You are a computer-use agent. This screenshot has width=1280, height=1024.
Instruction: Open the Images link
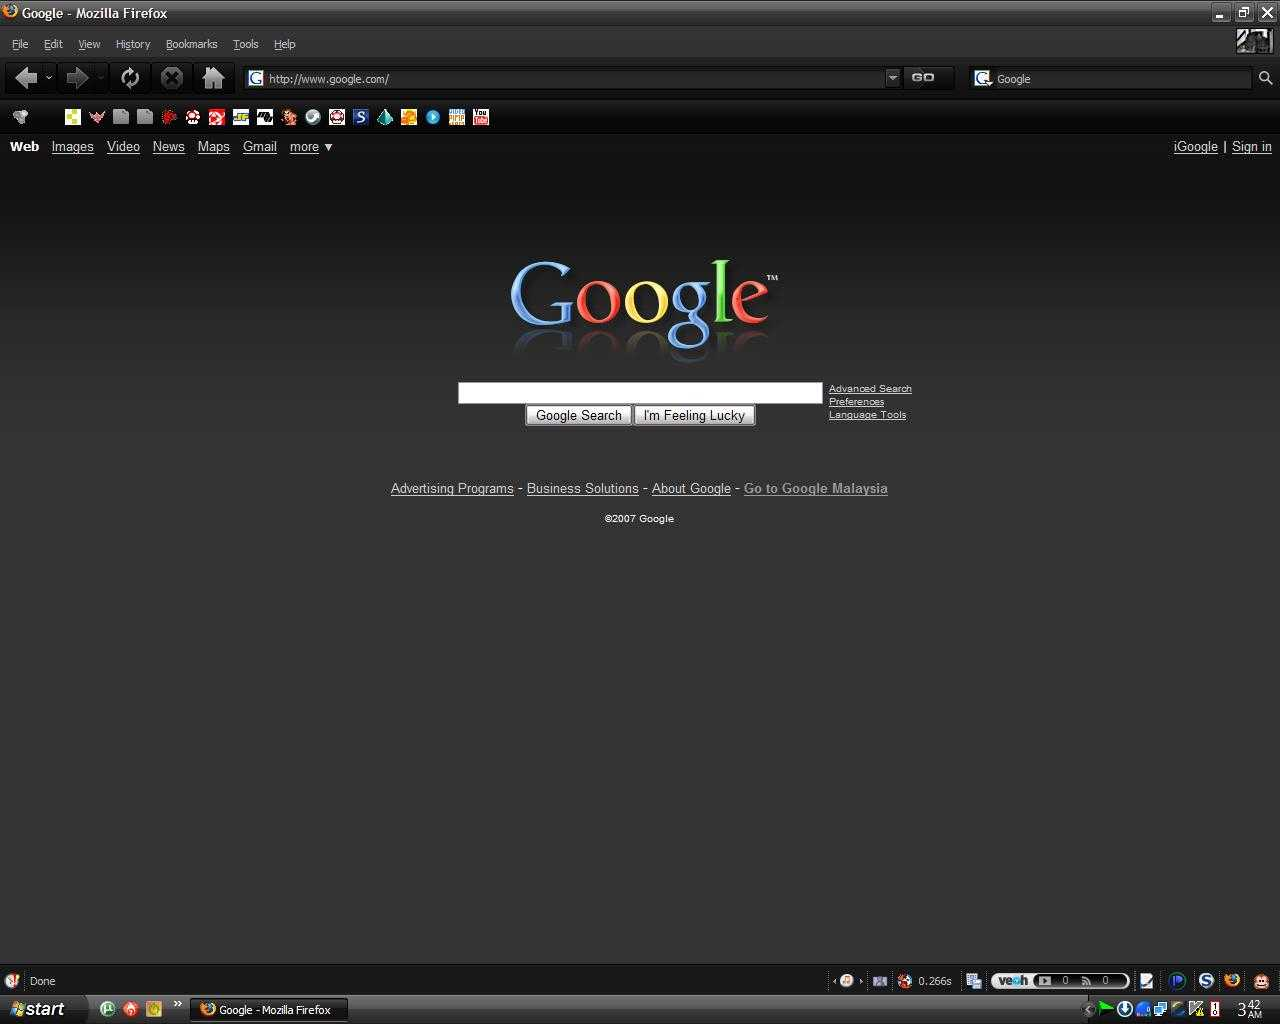72,147
